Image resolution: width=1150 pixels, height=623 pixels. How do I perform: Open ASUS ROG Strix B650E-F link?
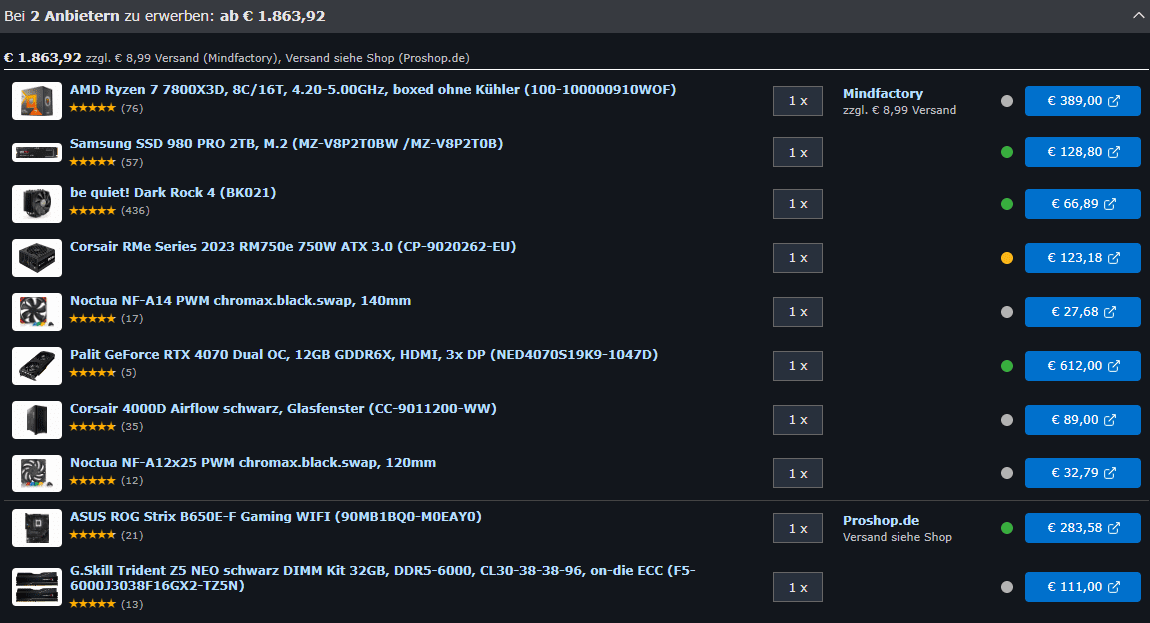click(x=276, y=517)
